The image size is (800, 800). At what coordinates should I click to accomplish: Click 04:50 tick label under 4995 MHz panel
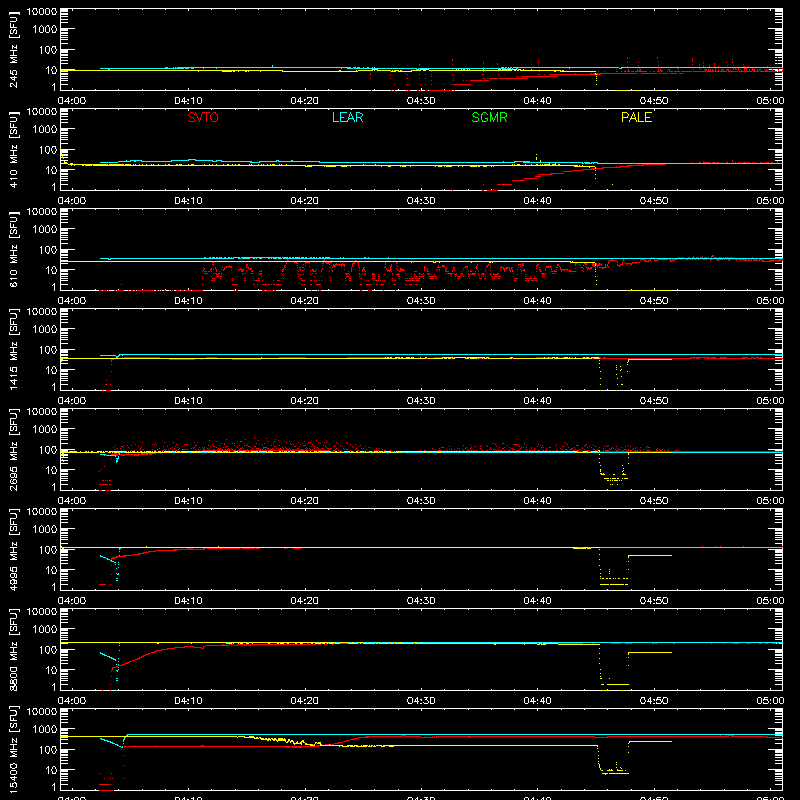click(x=654, y=601)
